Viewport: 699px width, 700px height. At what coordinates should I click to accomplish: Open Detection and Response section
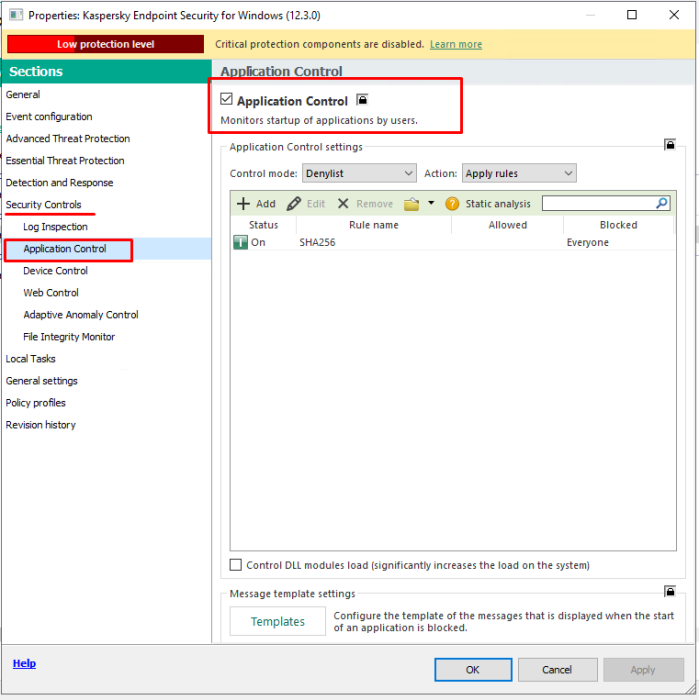tap(59, 183)
